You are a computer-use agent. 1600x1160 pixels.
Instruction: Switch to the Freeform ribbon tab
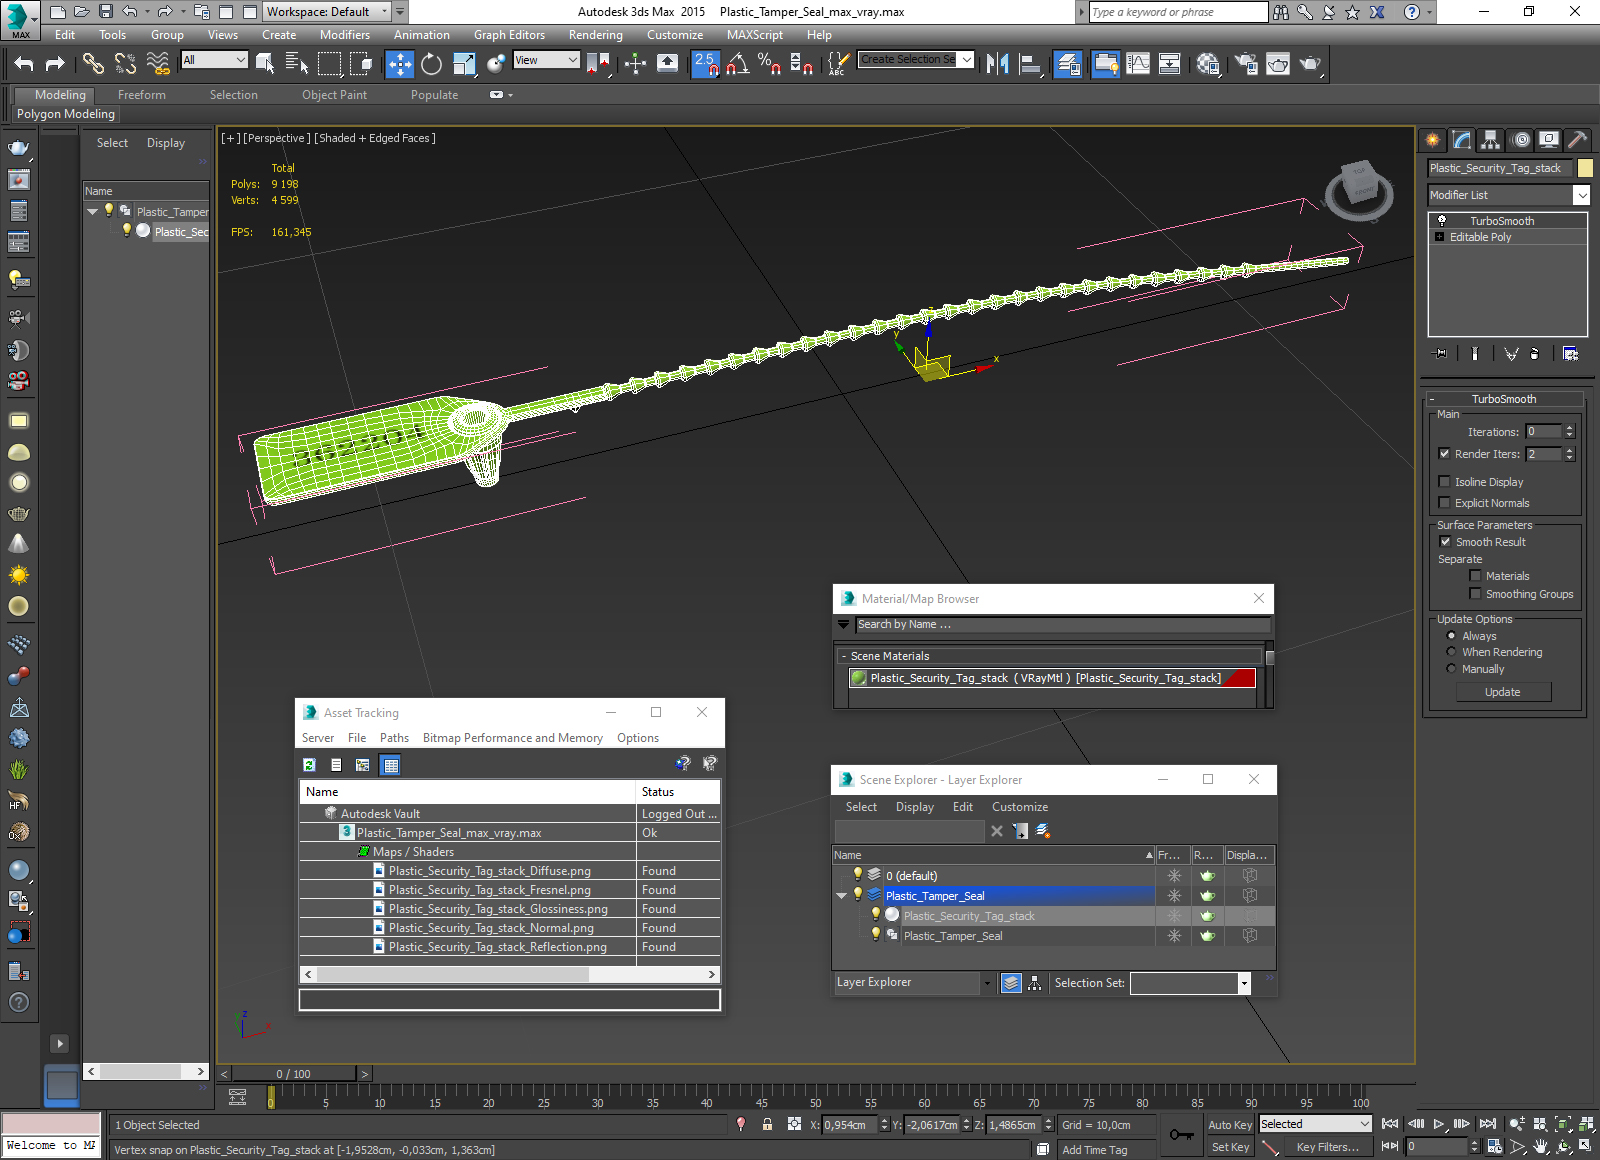coord(142,95)
